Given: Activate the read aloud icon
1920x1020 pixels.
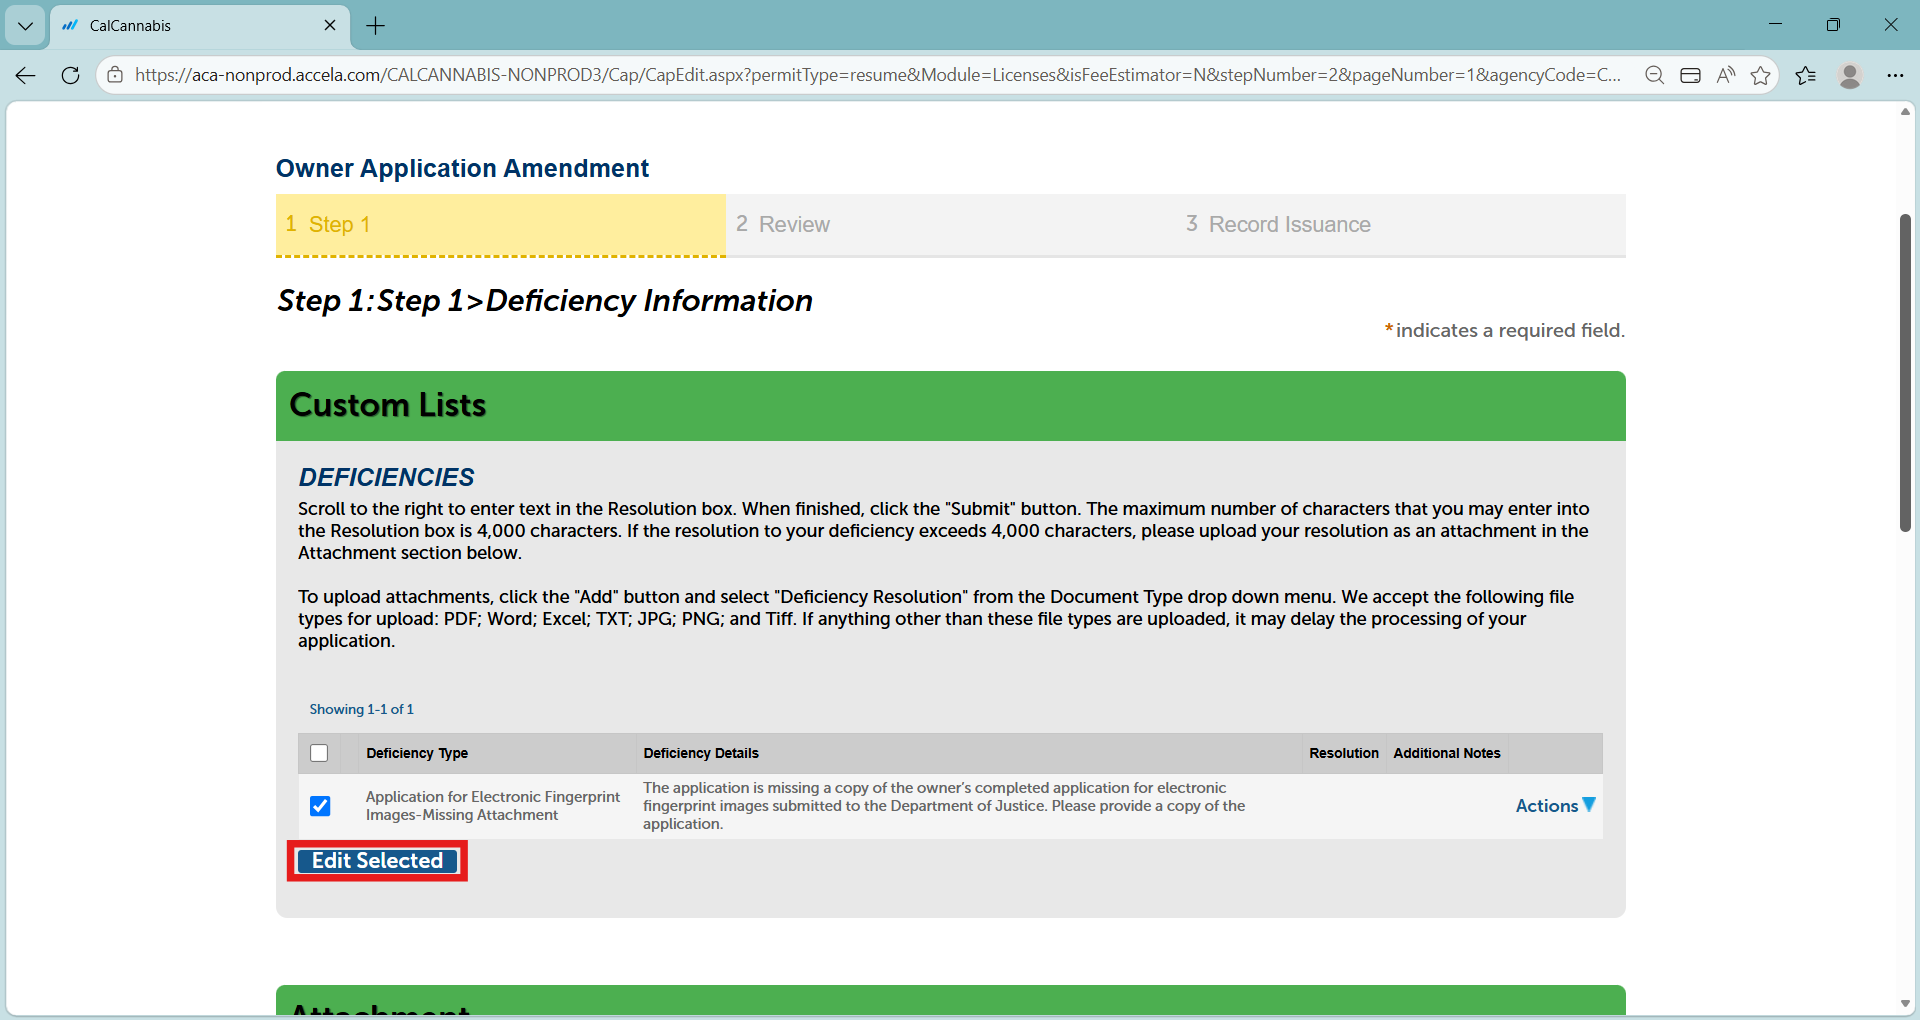Looking at the screenshot, I should tap(1726, 75).
